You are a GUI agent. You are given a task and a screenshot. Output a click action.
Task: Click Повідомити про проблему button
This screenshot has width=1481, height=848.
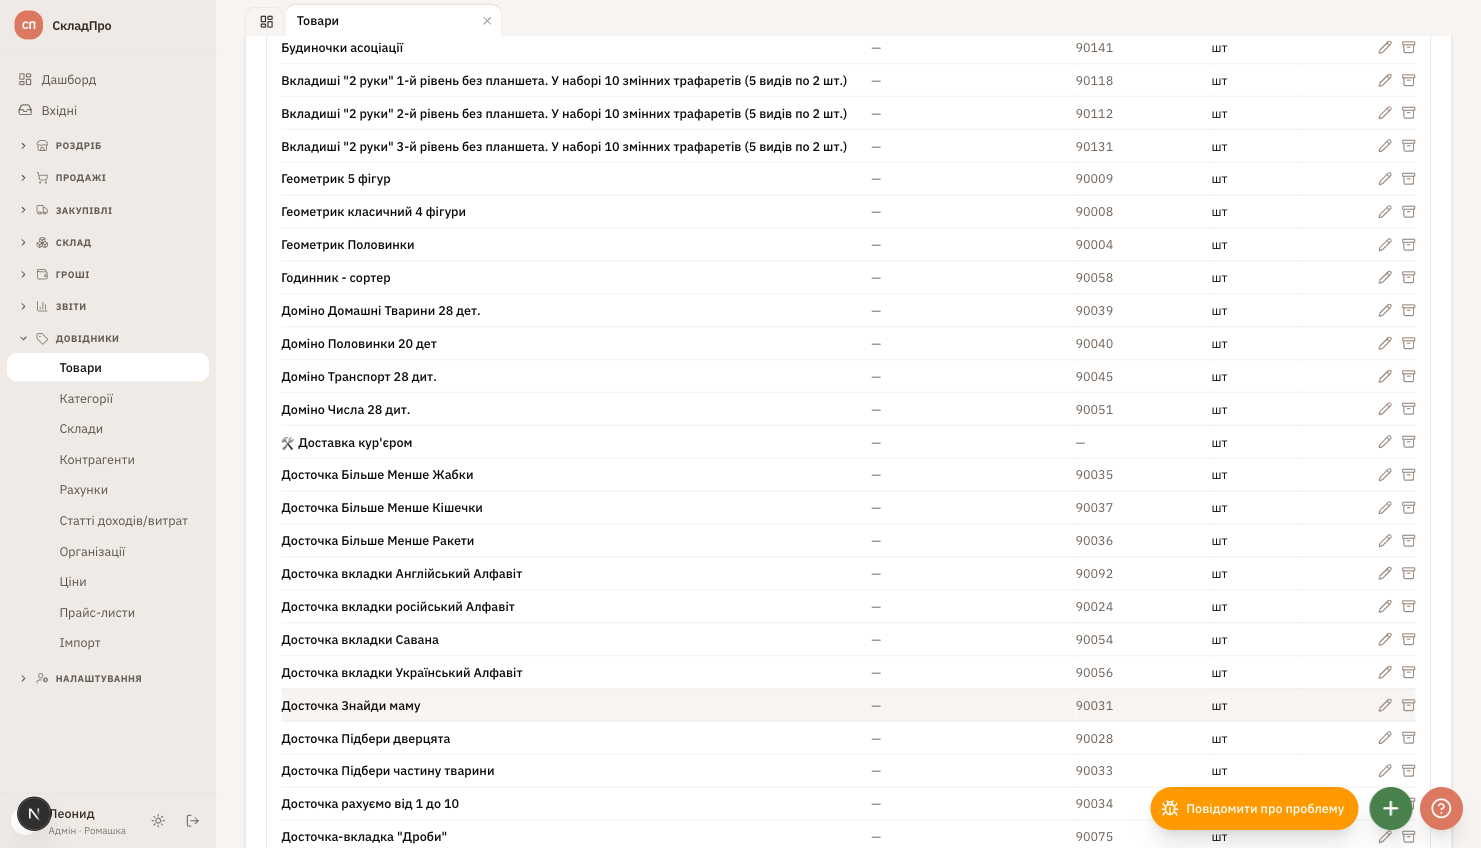pos(1254,808)
